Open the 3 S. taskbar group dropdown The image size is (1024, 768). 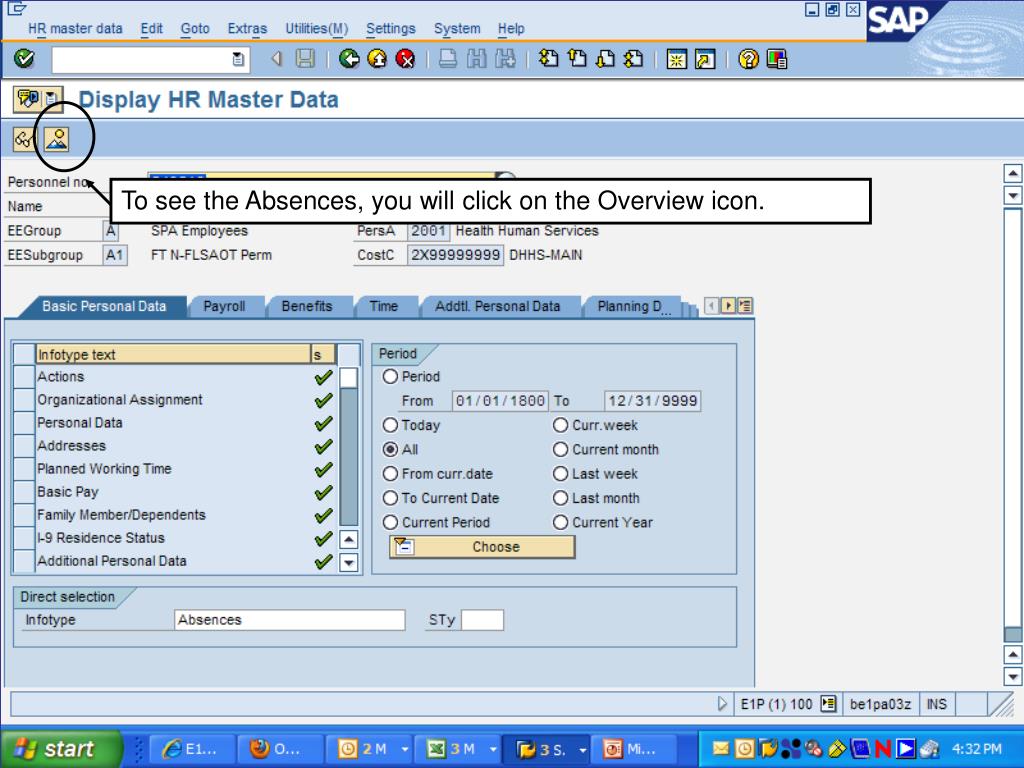(583, 749)
